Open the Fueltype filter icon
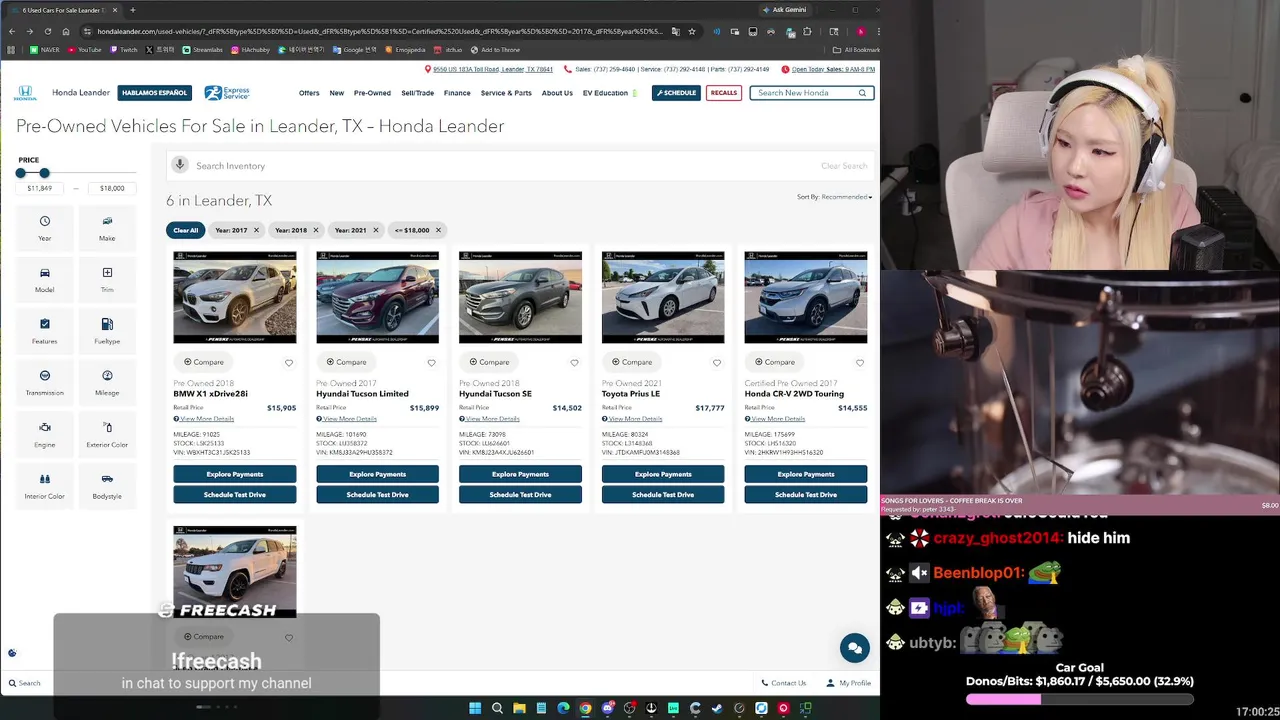The height and width of the screenshot is (720, 1280). pyautogui.click(x=107, y=324)
